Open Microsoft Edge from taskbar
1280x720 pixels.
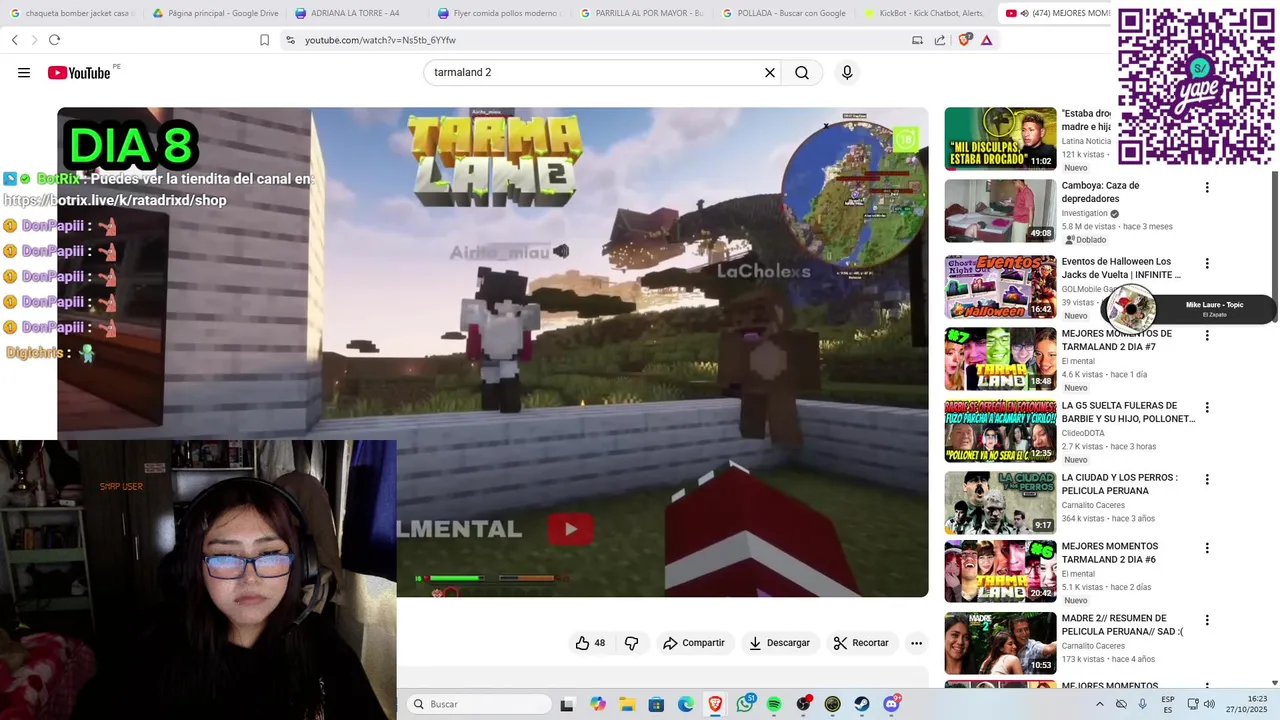[686, 704]
